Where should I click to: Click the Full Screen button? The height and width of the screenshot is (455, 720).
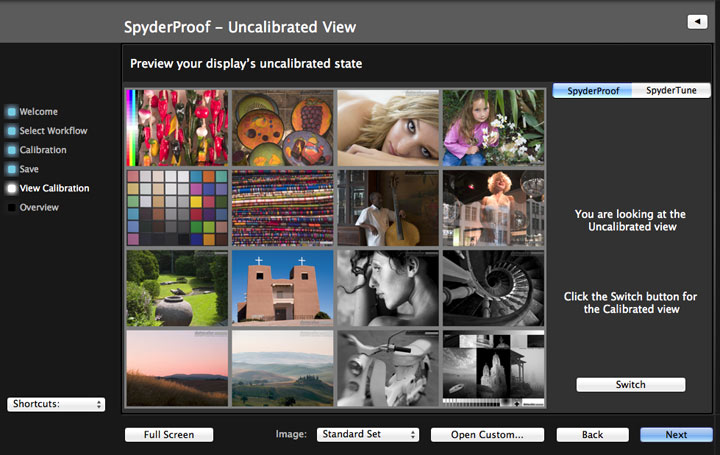point(169,435)
